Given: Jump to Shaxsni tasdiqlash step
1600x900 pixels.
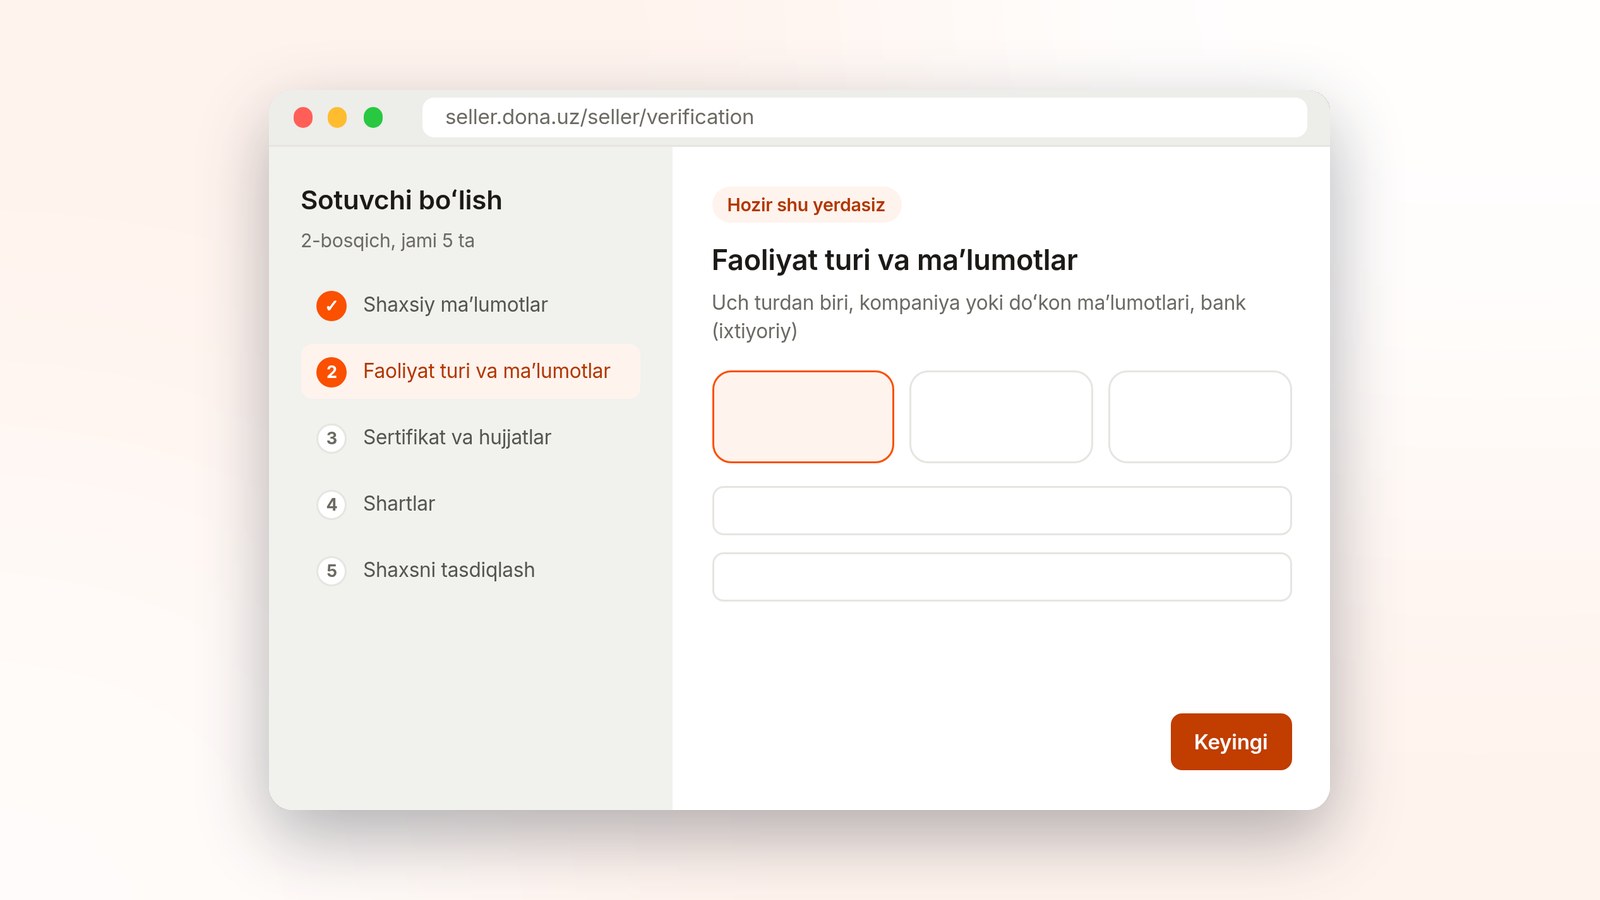Looking at the screenshot, I should coord(470,571).
